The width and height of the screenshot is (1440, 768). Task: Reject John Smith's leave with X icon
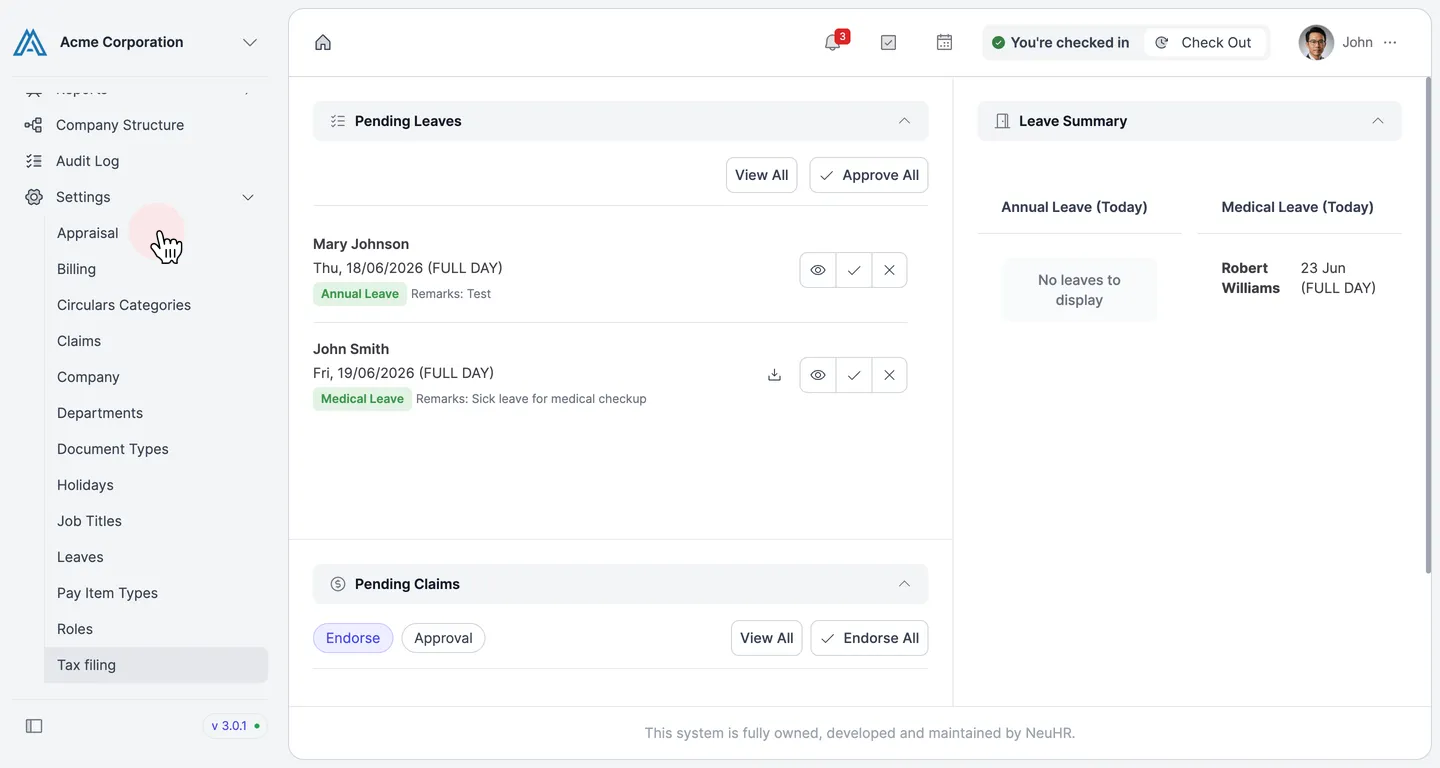tap(889, 375)
